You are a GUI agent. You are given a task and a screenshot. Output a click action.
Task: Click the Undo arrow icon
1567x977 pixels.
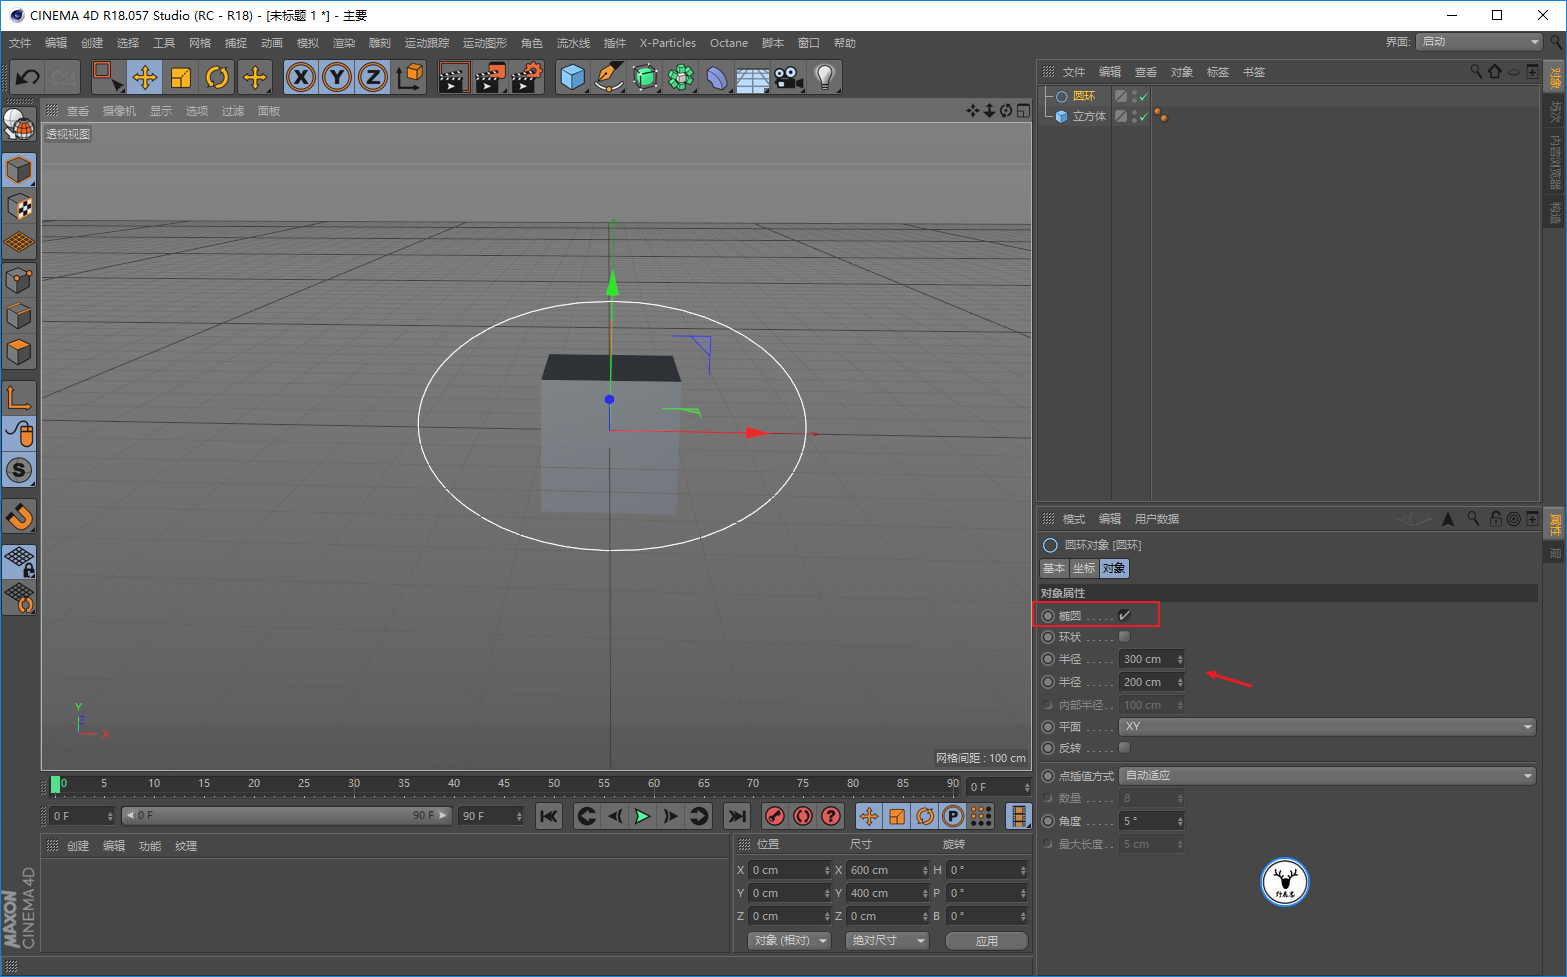(x=28, y=77)
